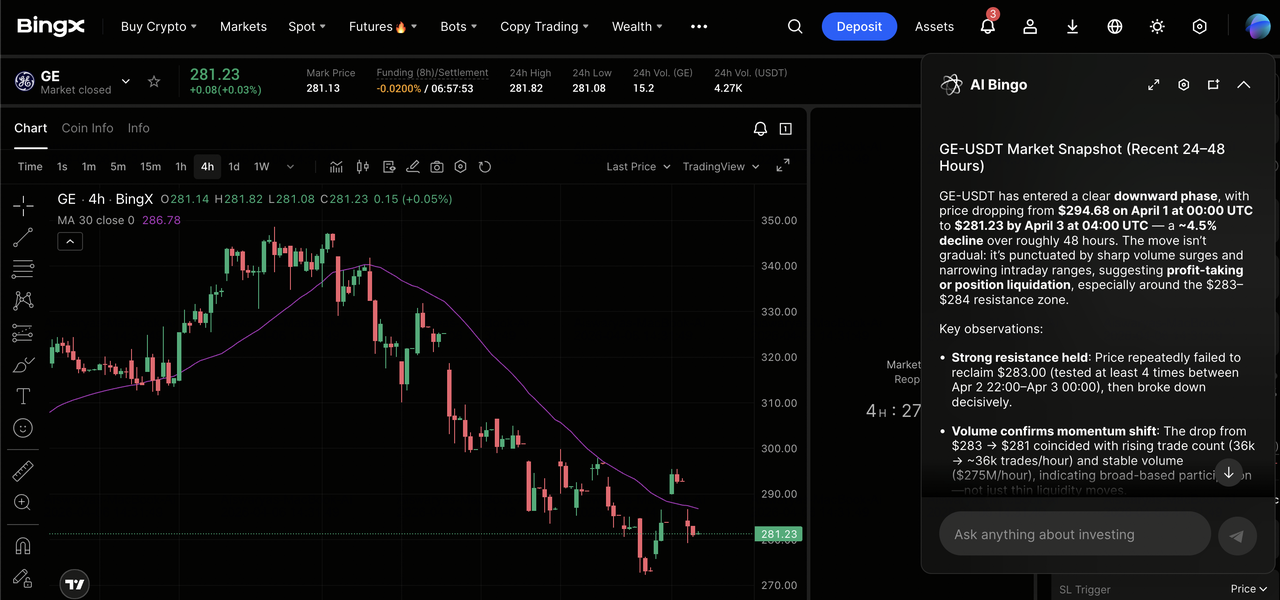Select the trend line drawing tool
This screenshot has width=1280, height=600.
tap(23, 237)
